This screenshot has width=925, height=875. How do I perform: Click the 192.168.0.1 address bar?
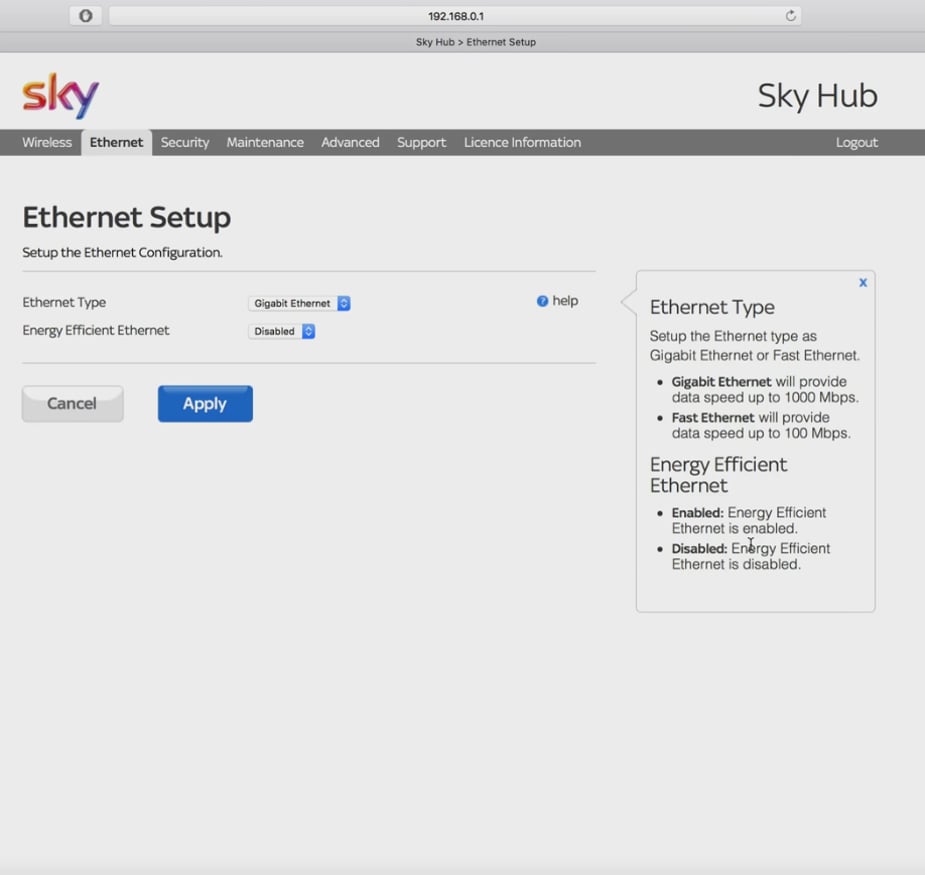[x=455, y=16]
